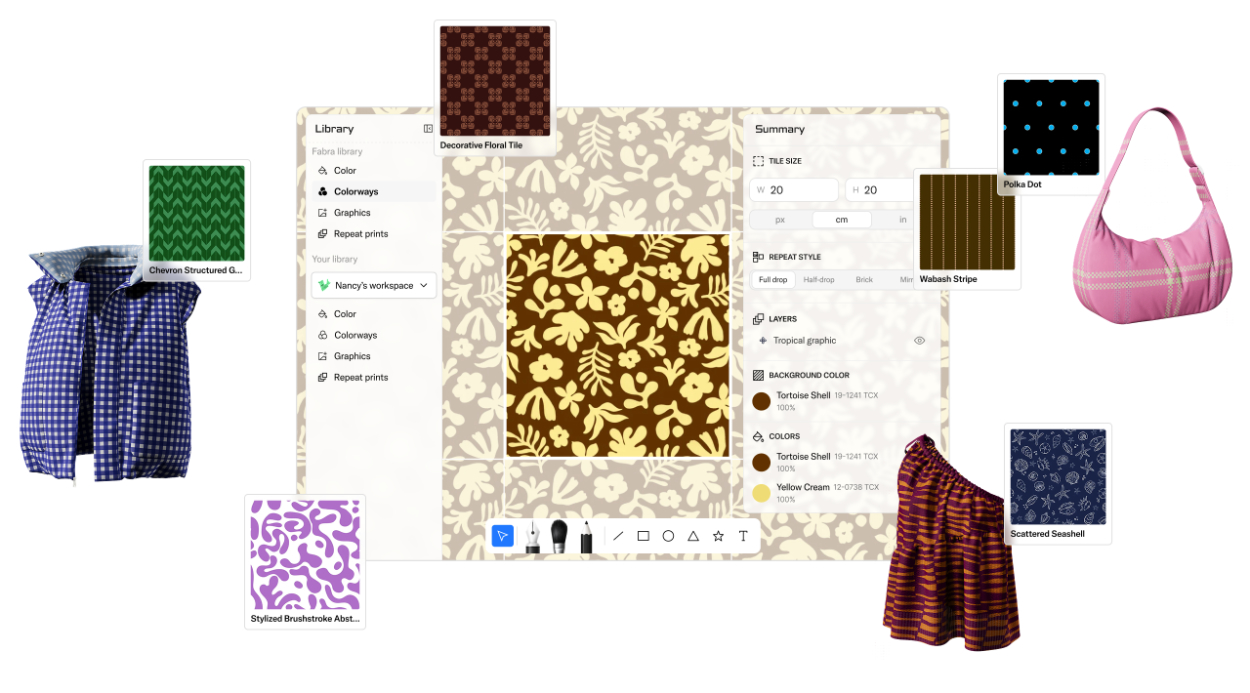Screen dimensions: 1250x693
Task: Edit the tile width field
Action: tap(794, 190)
